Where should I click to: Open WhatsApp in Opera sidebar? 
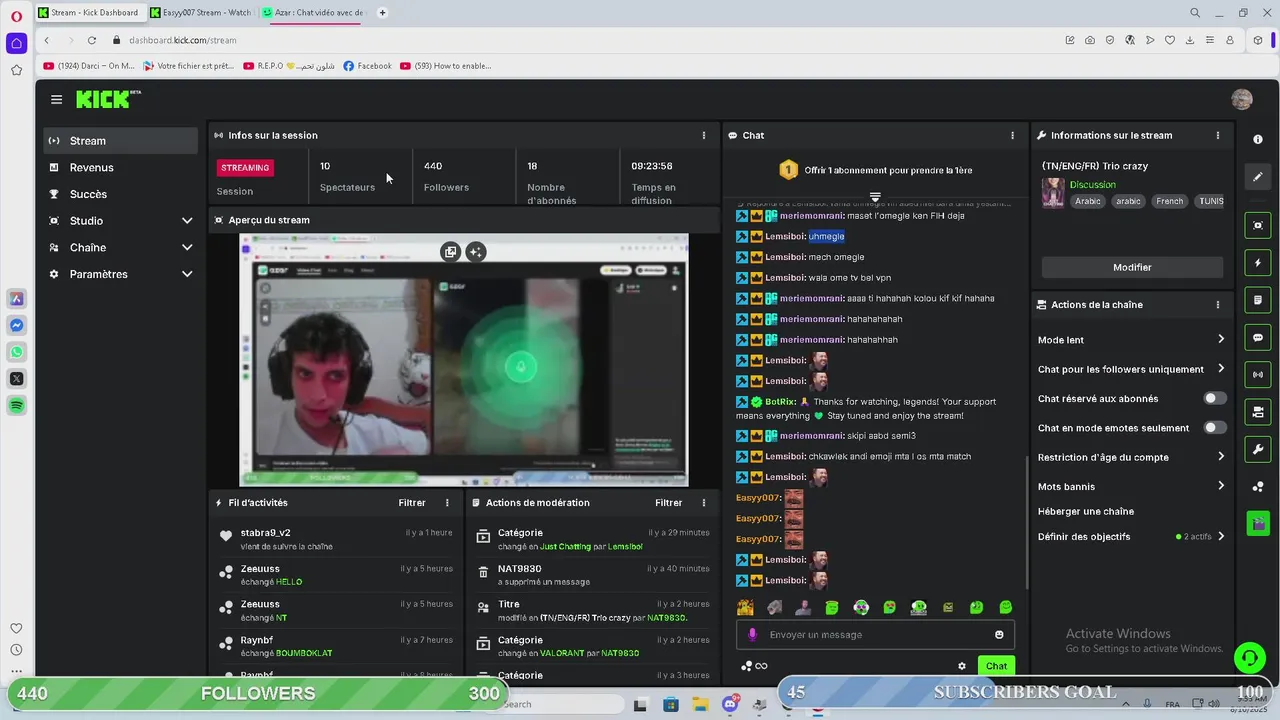(x=16, y=352)
